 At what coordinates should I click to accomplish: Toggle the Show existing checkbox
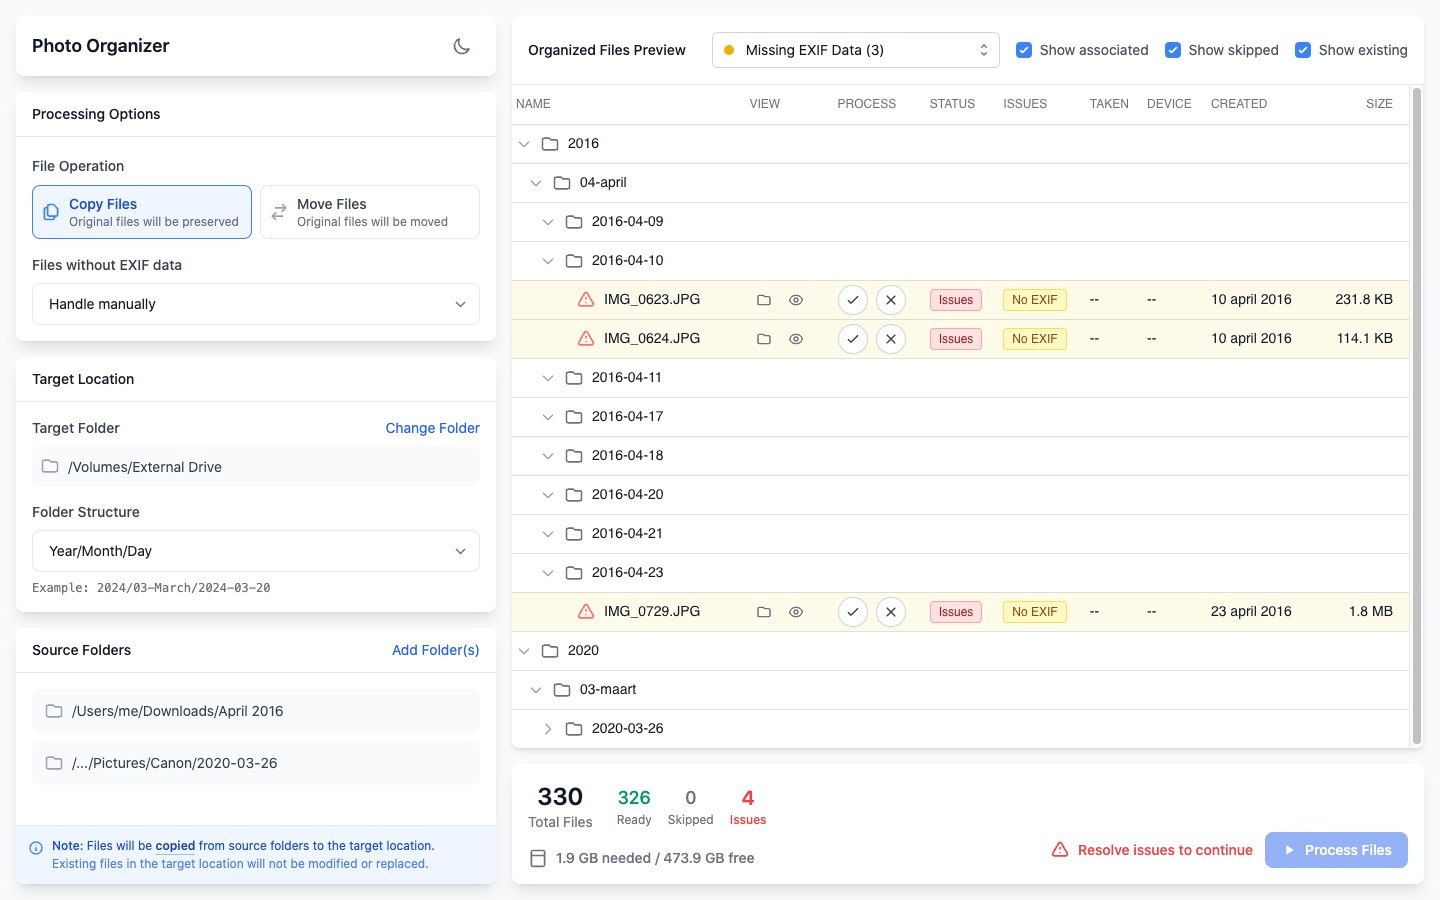tap(1303, 50)
